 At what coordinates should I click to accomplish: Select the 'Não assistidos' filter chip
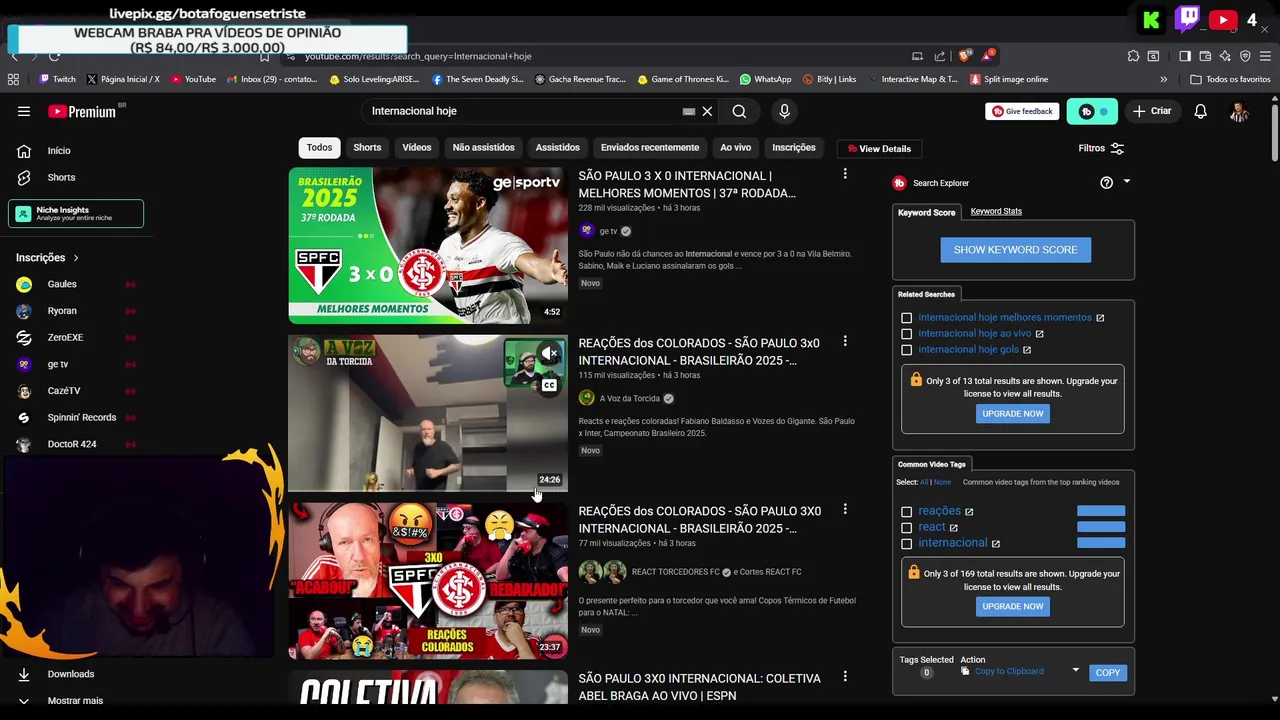click(x=483, y=148)
